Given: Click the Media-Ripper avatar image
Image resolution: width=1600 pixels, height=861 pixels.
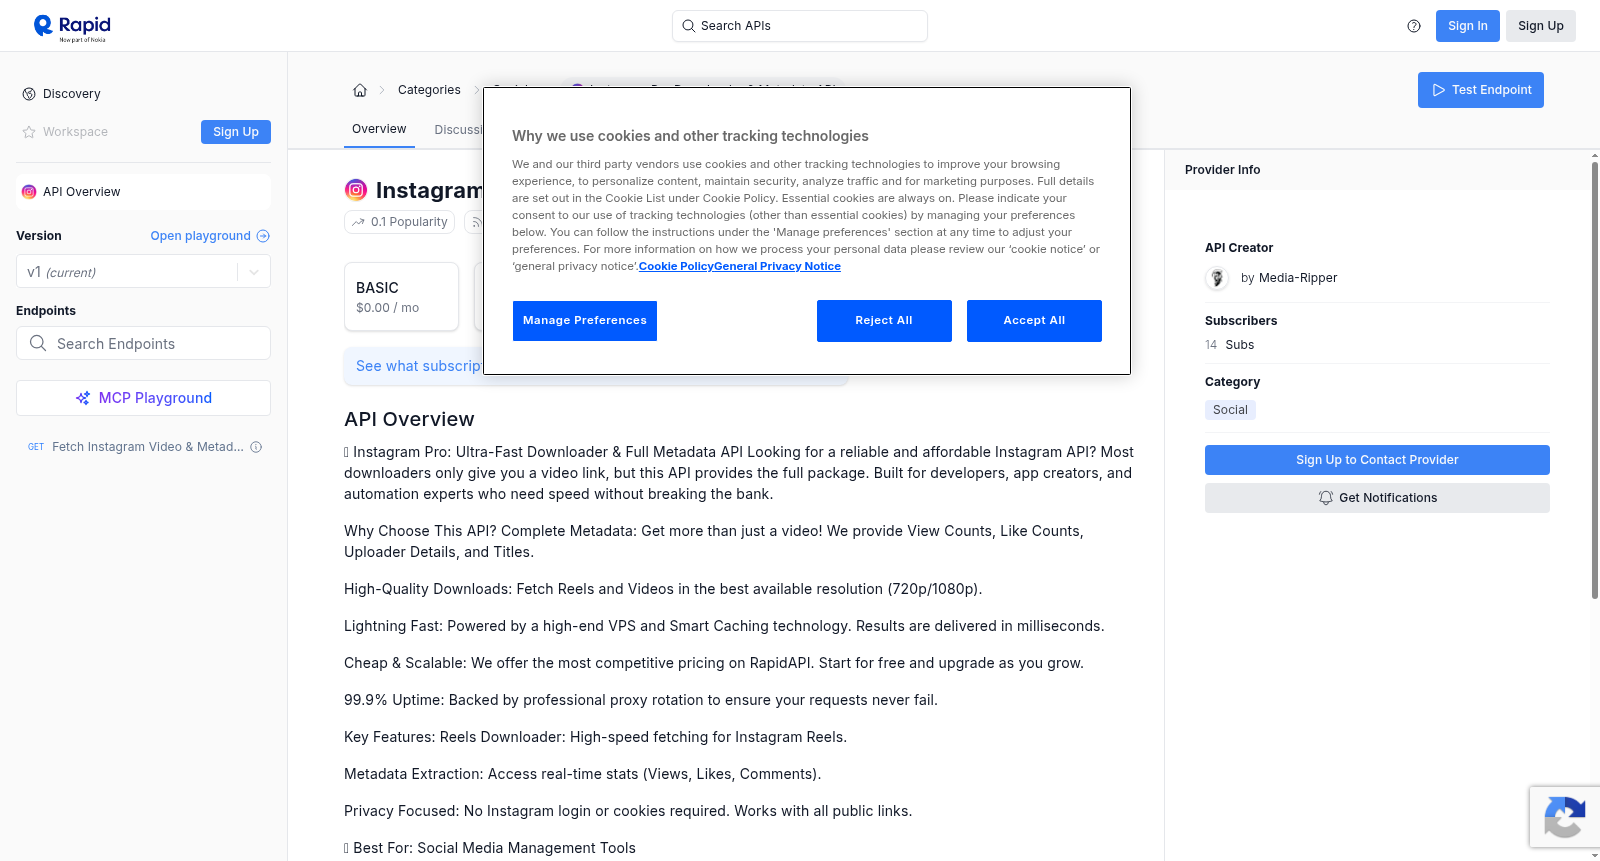Looking at the screenshot, I should (1217, 278).
